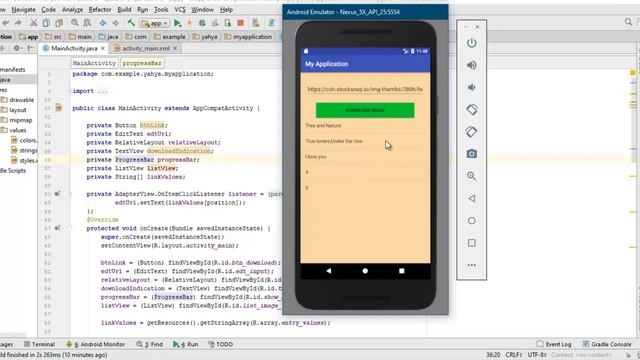
Task: Change CRLF line separator in status bar
Action: 513,355
